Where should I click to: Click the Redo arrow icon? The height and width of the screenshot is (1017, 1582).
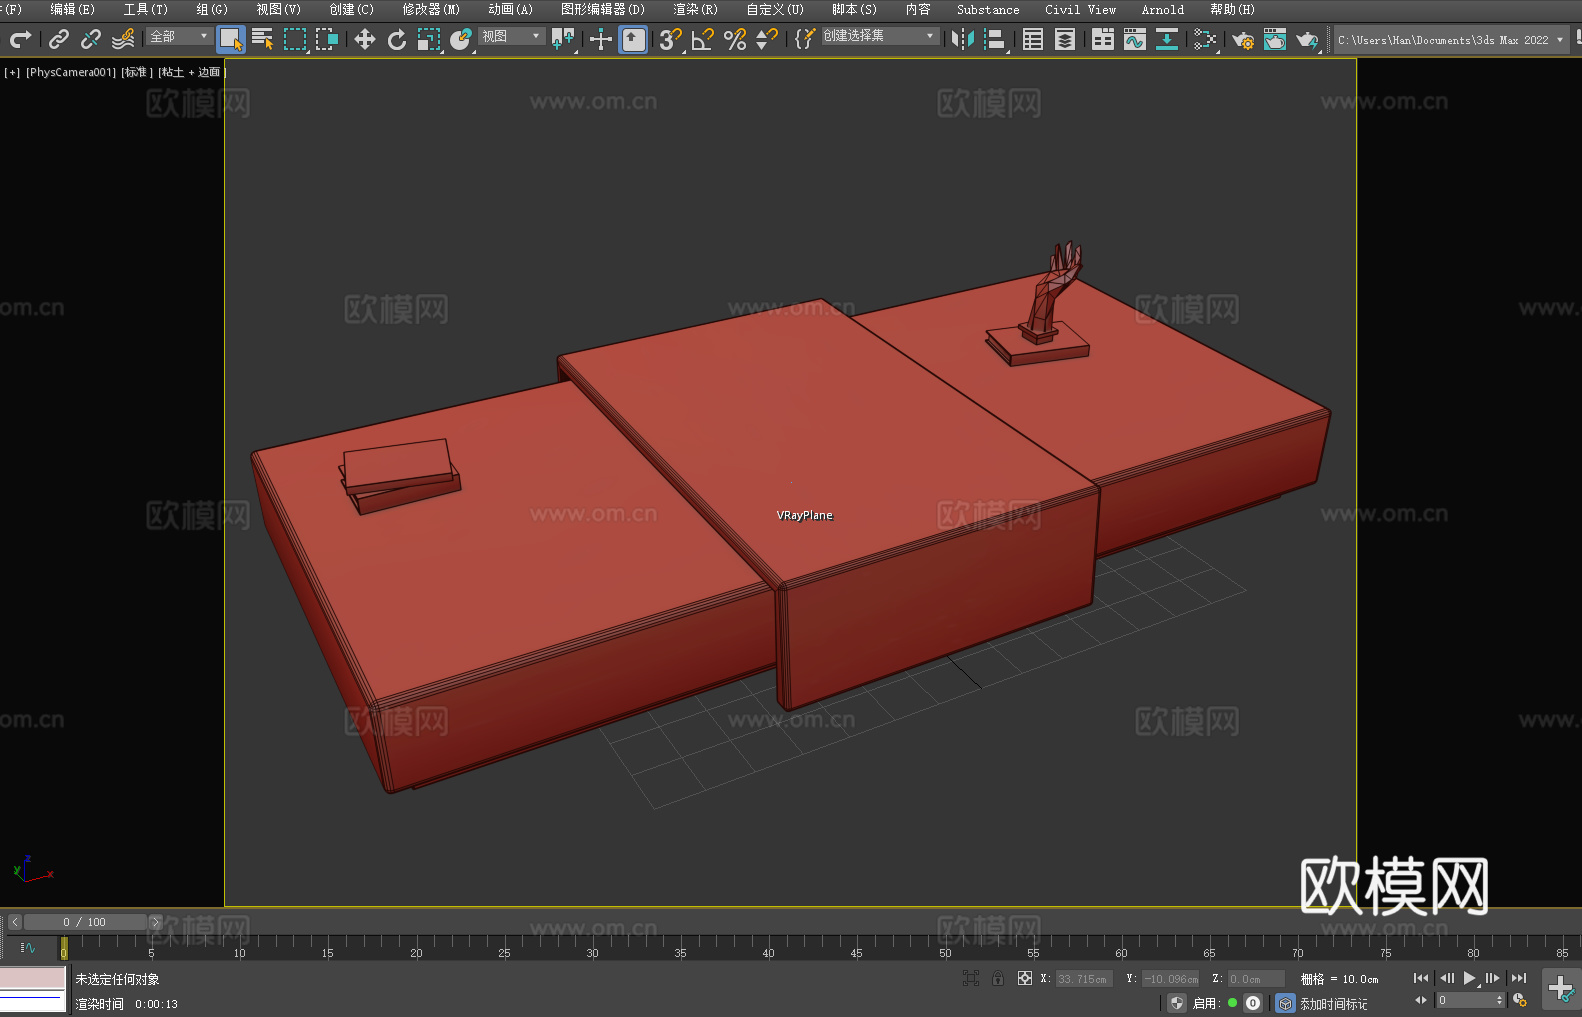pyautogui.click(x=20, y=39)
